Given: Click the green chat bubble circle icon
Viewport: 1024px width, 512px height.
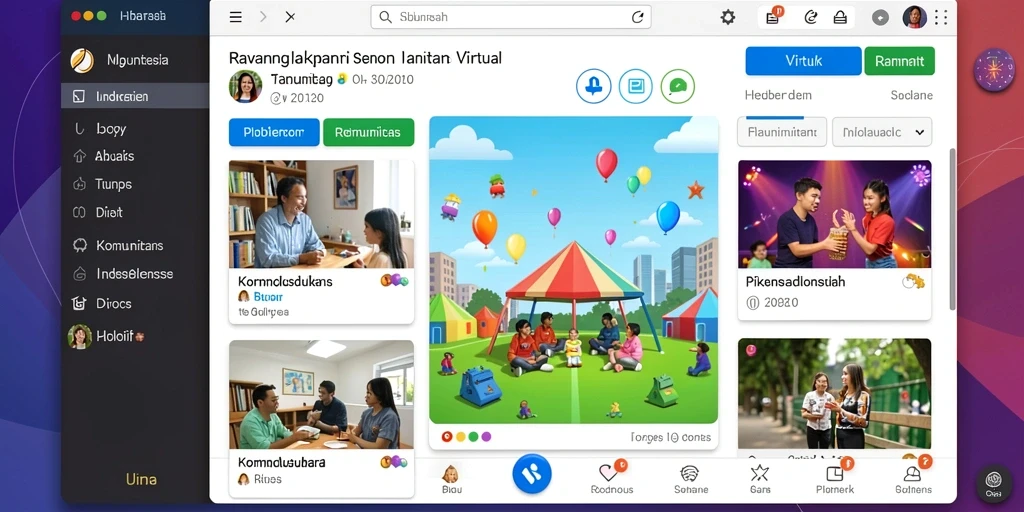Looking at the screenshot, I should (x=677, y=86).
